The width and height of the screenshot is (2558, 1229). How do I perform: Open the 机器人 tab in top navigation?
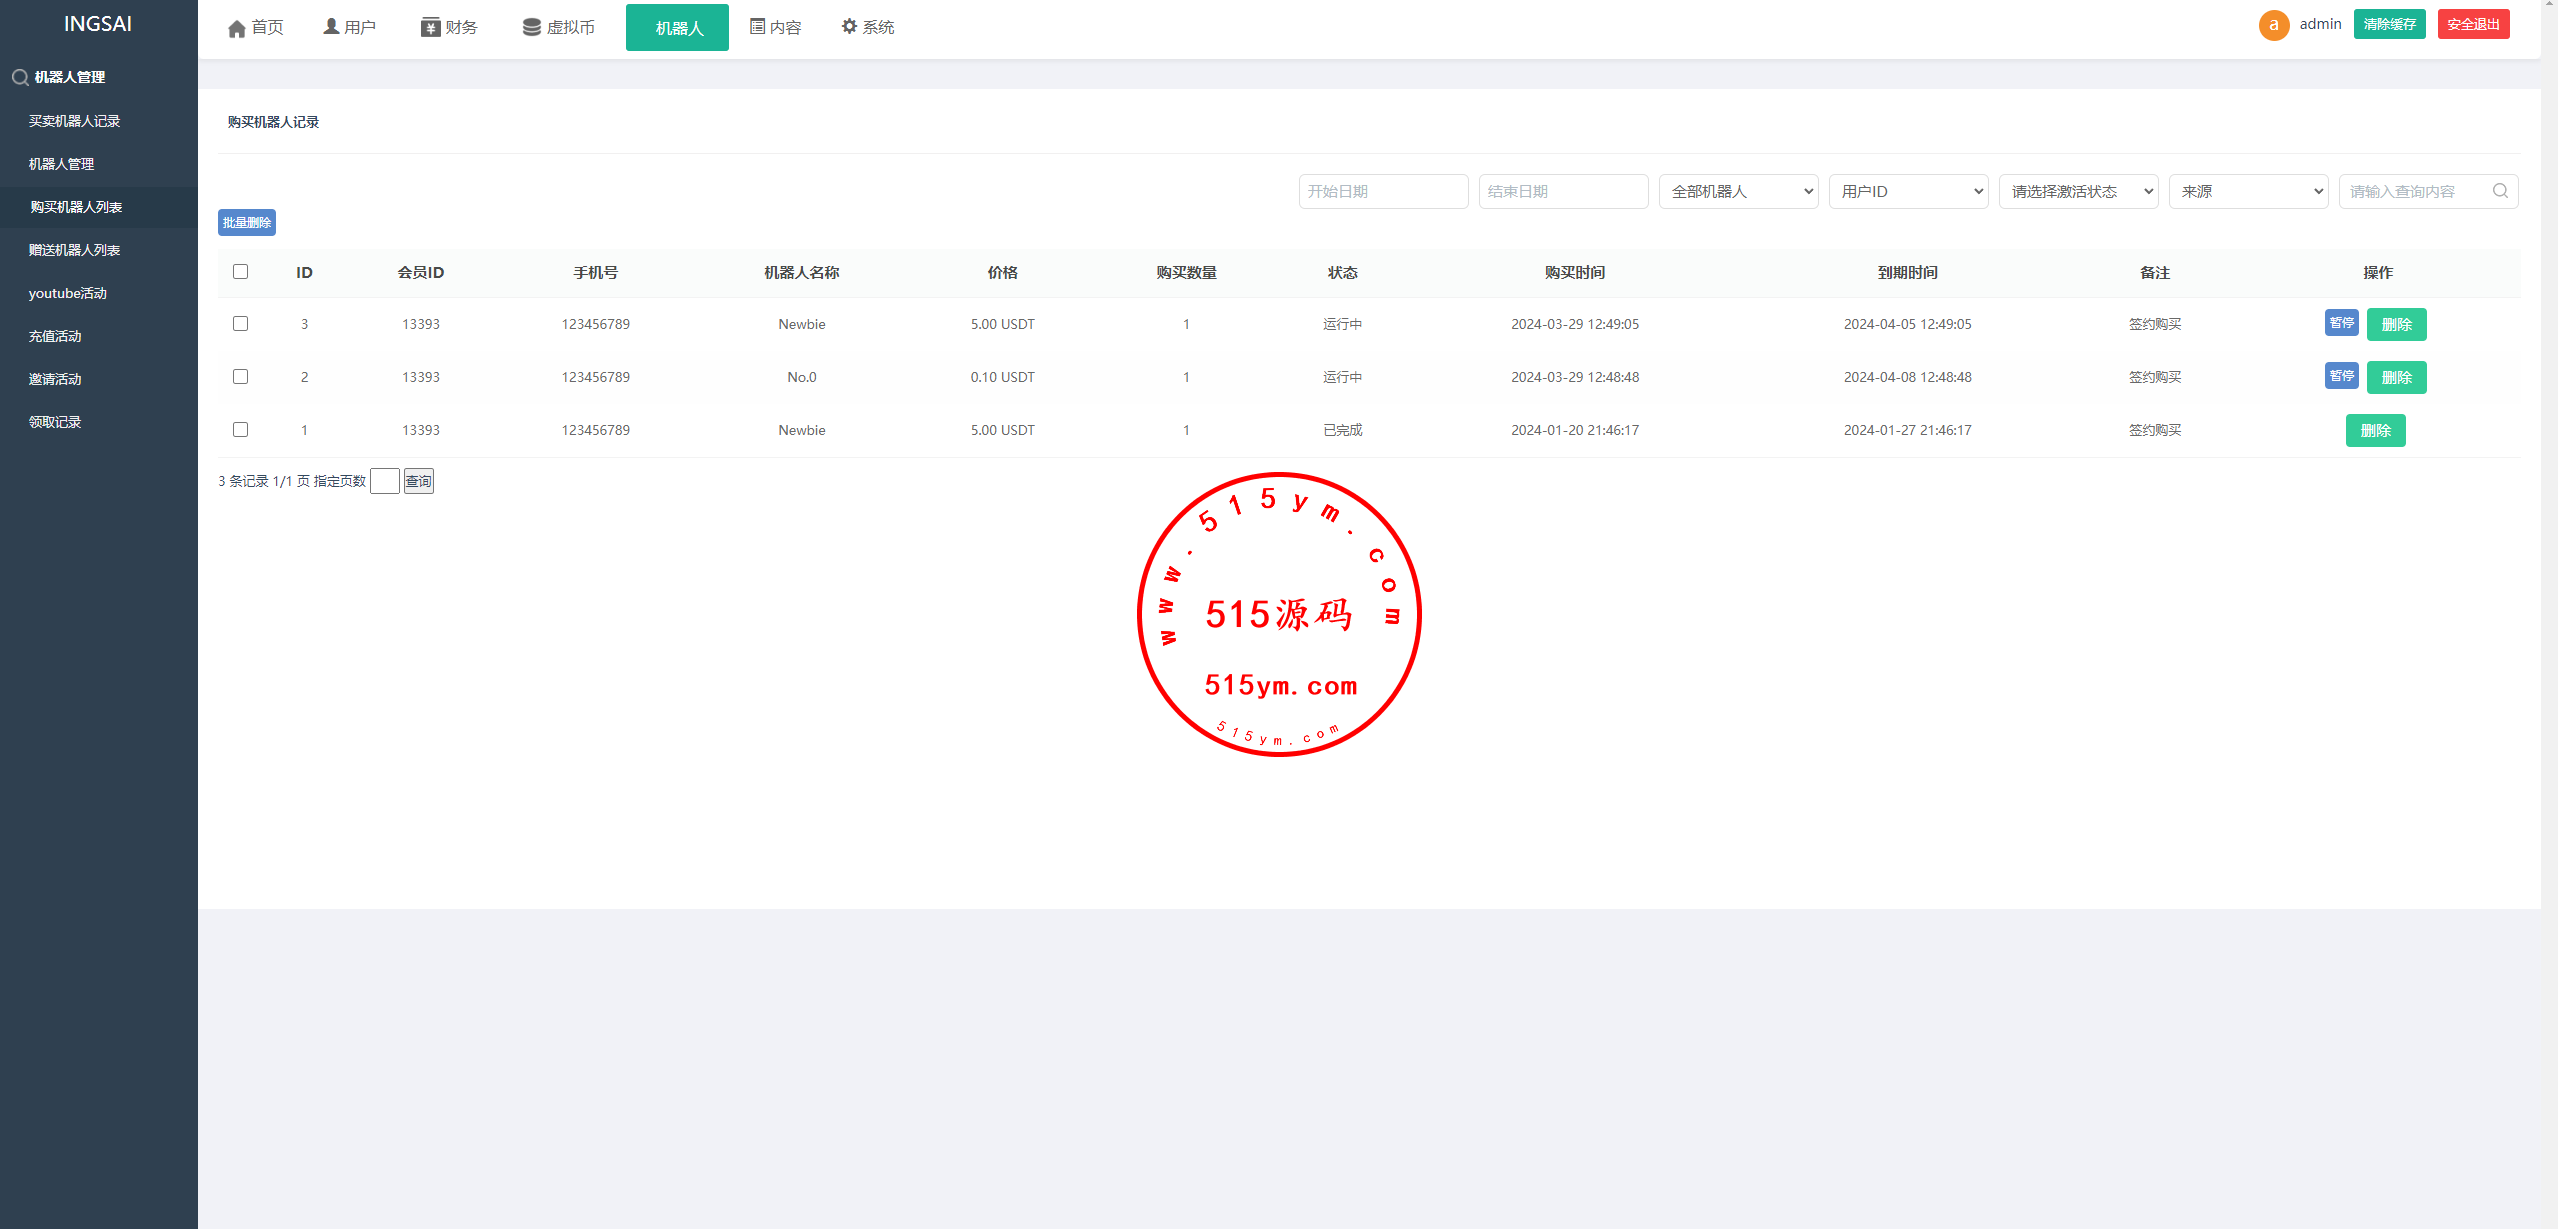tap(677, 28)
